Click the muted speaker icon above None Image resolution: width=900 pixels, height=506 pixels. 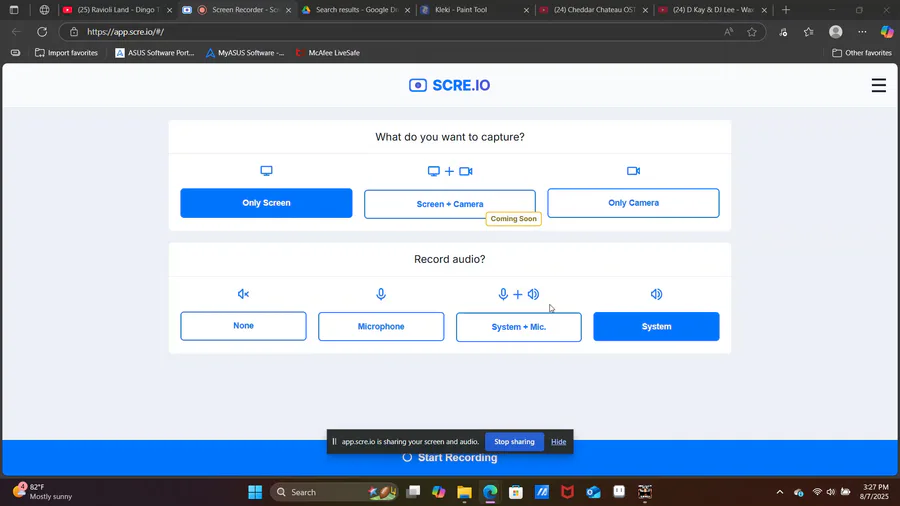pyautogui.click(x=243, y=294)
